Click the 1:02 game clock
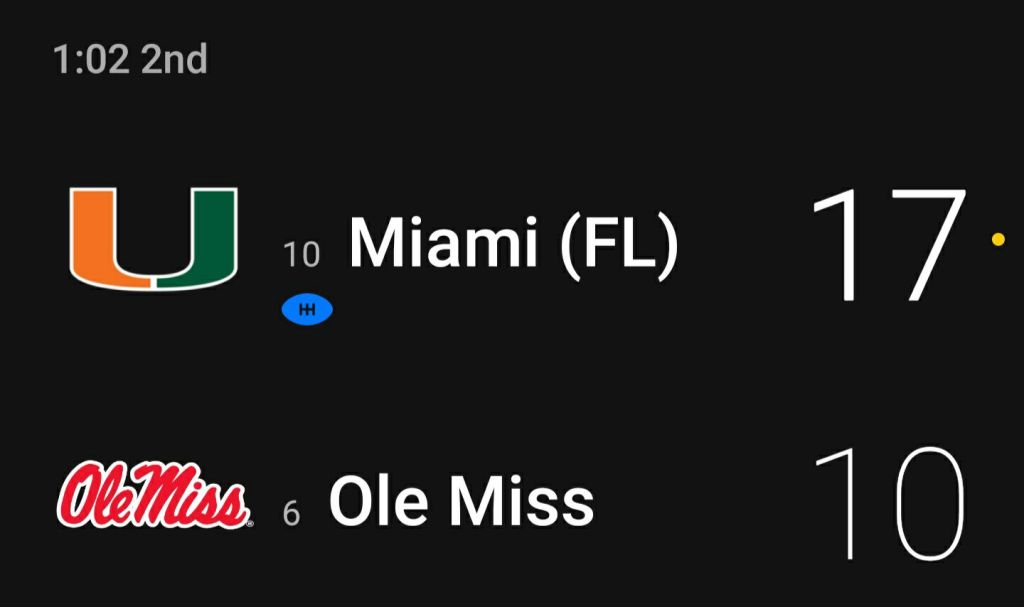 tap(91, 60)
